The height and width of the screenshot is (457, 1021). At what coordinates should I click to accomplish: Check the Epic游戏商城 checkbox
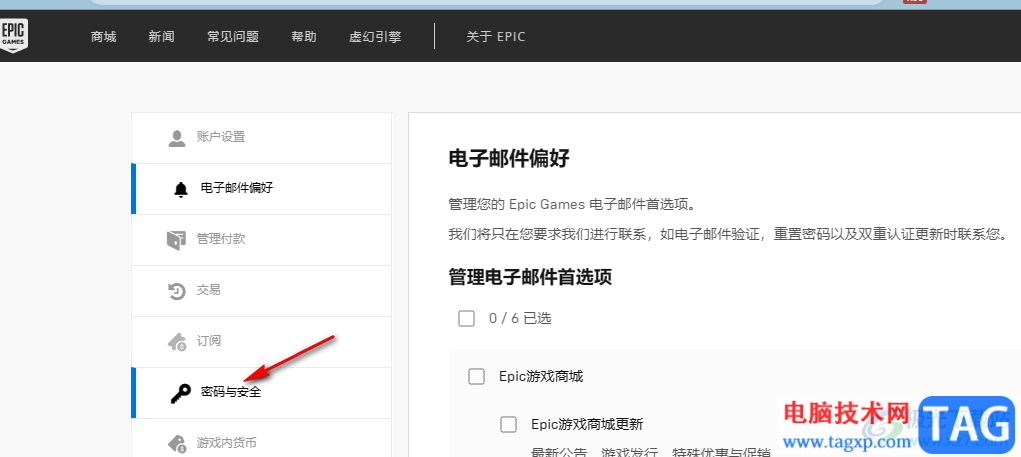click(477, 376)
